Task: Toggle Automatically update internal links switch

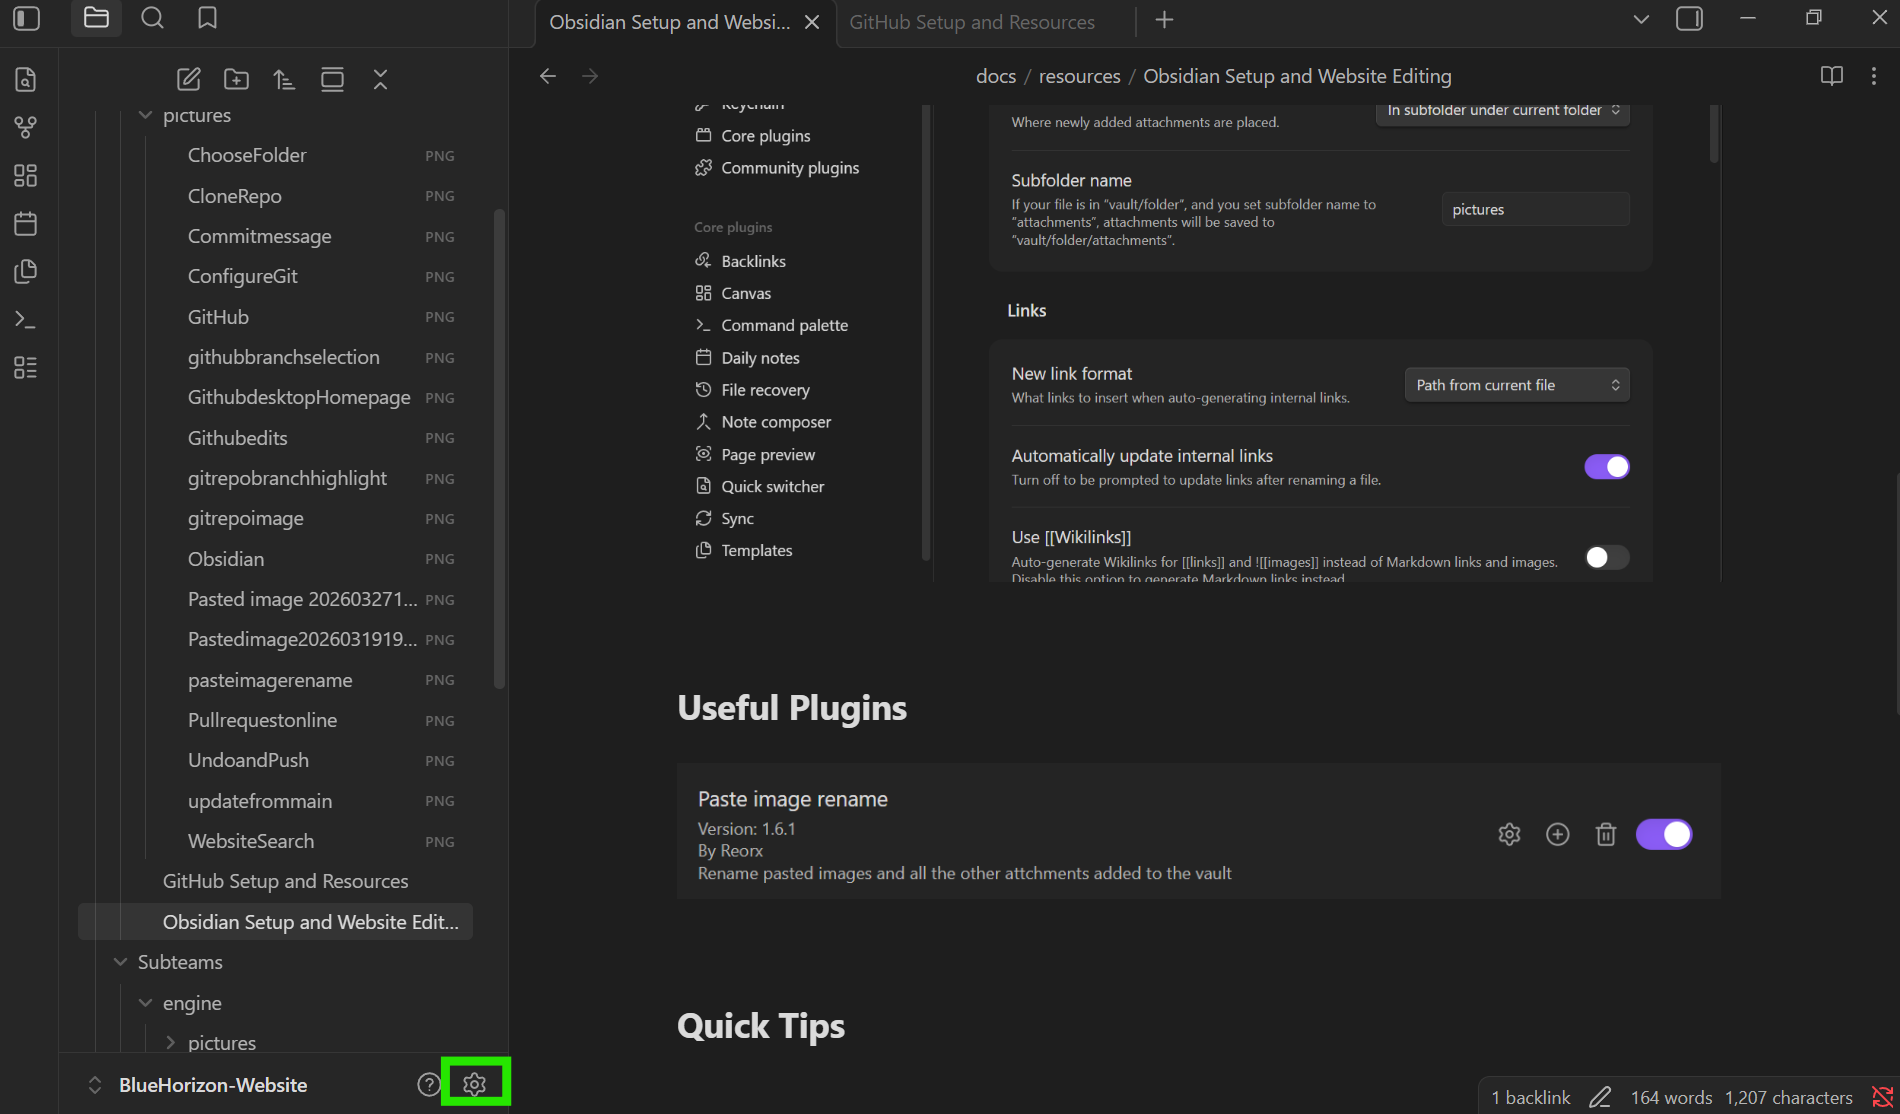Action: pos(1607,467)
